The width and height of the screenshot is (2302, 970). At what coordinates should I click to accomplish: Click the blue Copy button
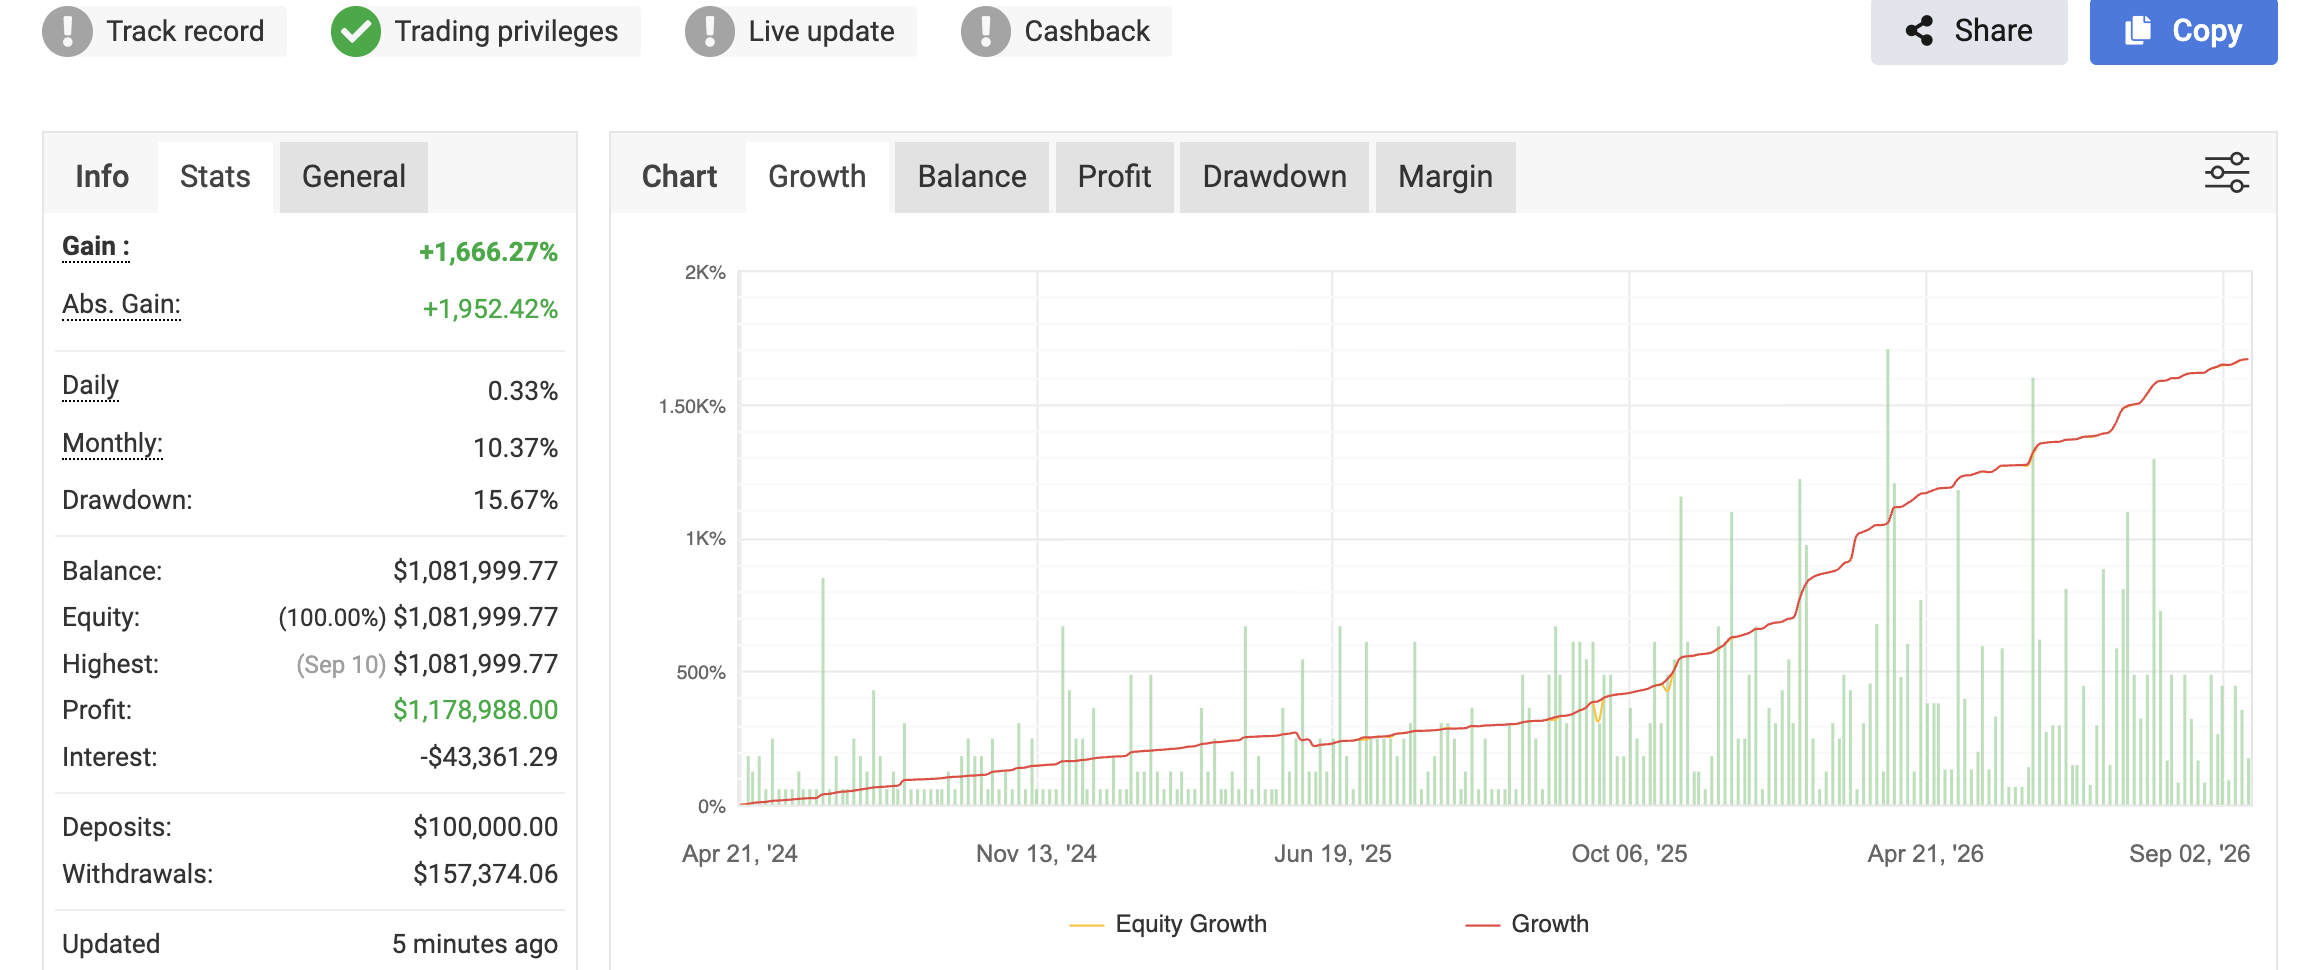coord(2183,31)
